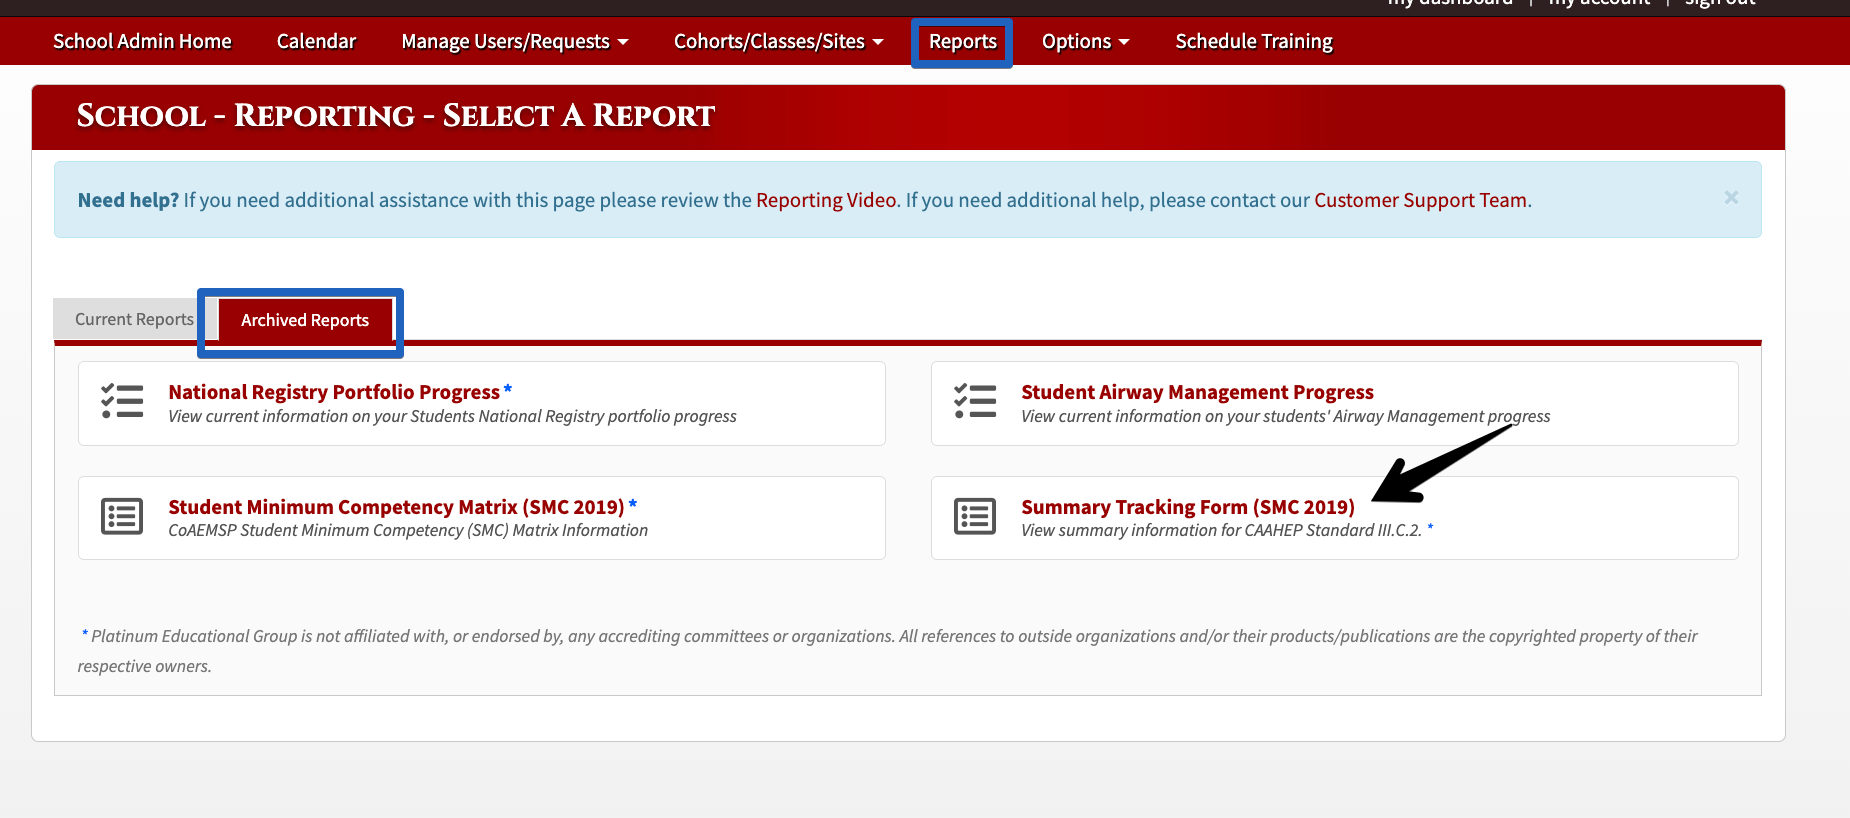
Task: Open Student Minimum Competency Matrix (SMC 2019)
Action: [x=396, y=507]
